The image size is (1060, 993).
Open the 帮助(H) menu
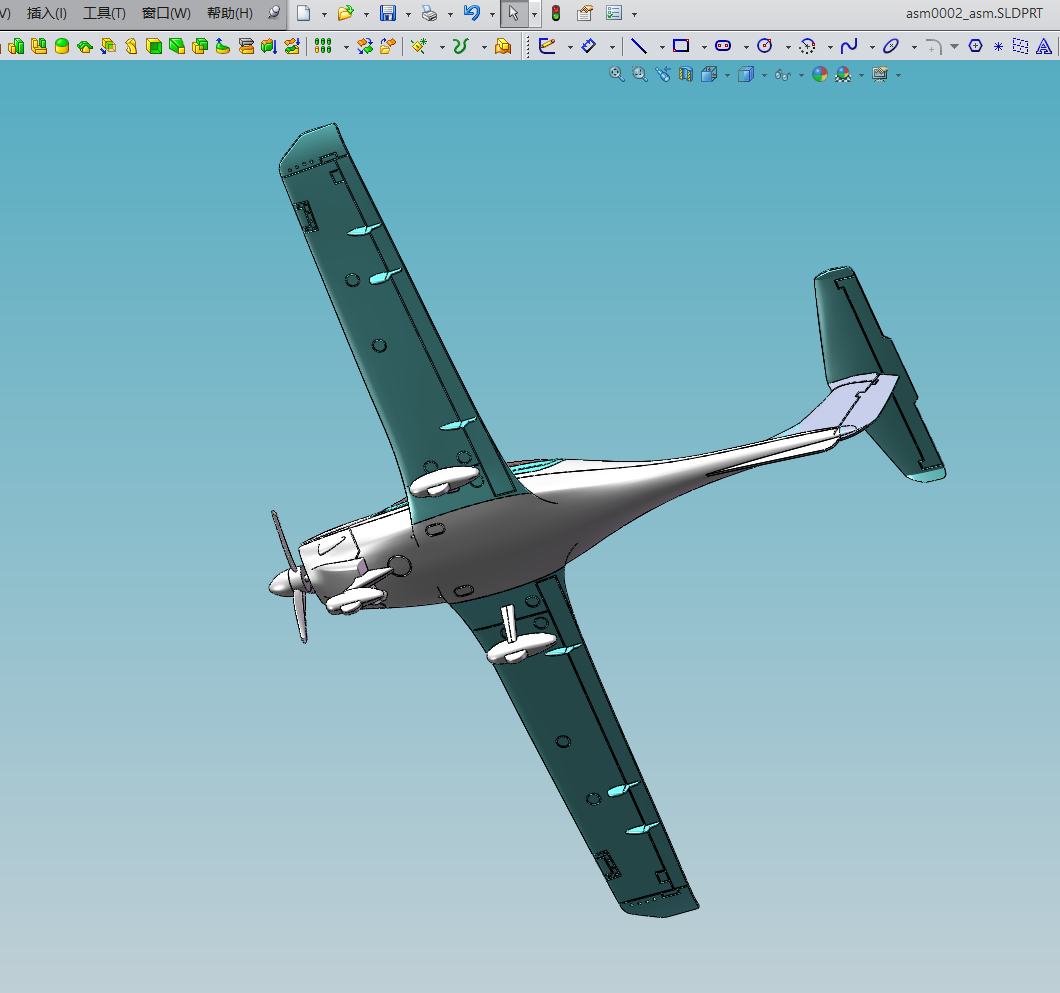coord(230,14)
